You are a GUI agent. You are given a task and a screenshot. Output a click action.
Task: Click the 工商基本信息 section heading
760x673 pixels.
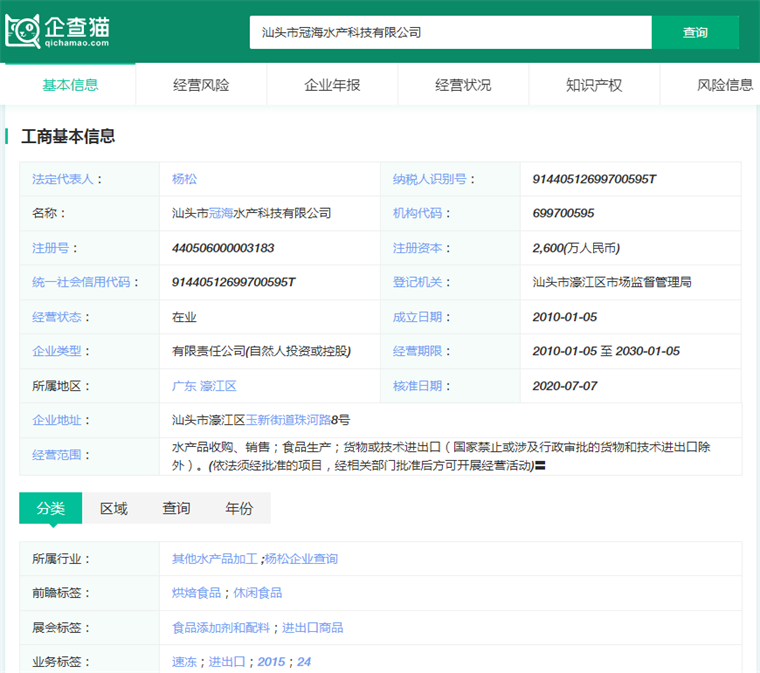tap(68, 136)
